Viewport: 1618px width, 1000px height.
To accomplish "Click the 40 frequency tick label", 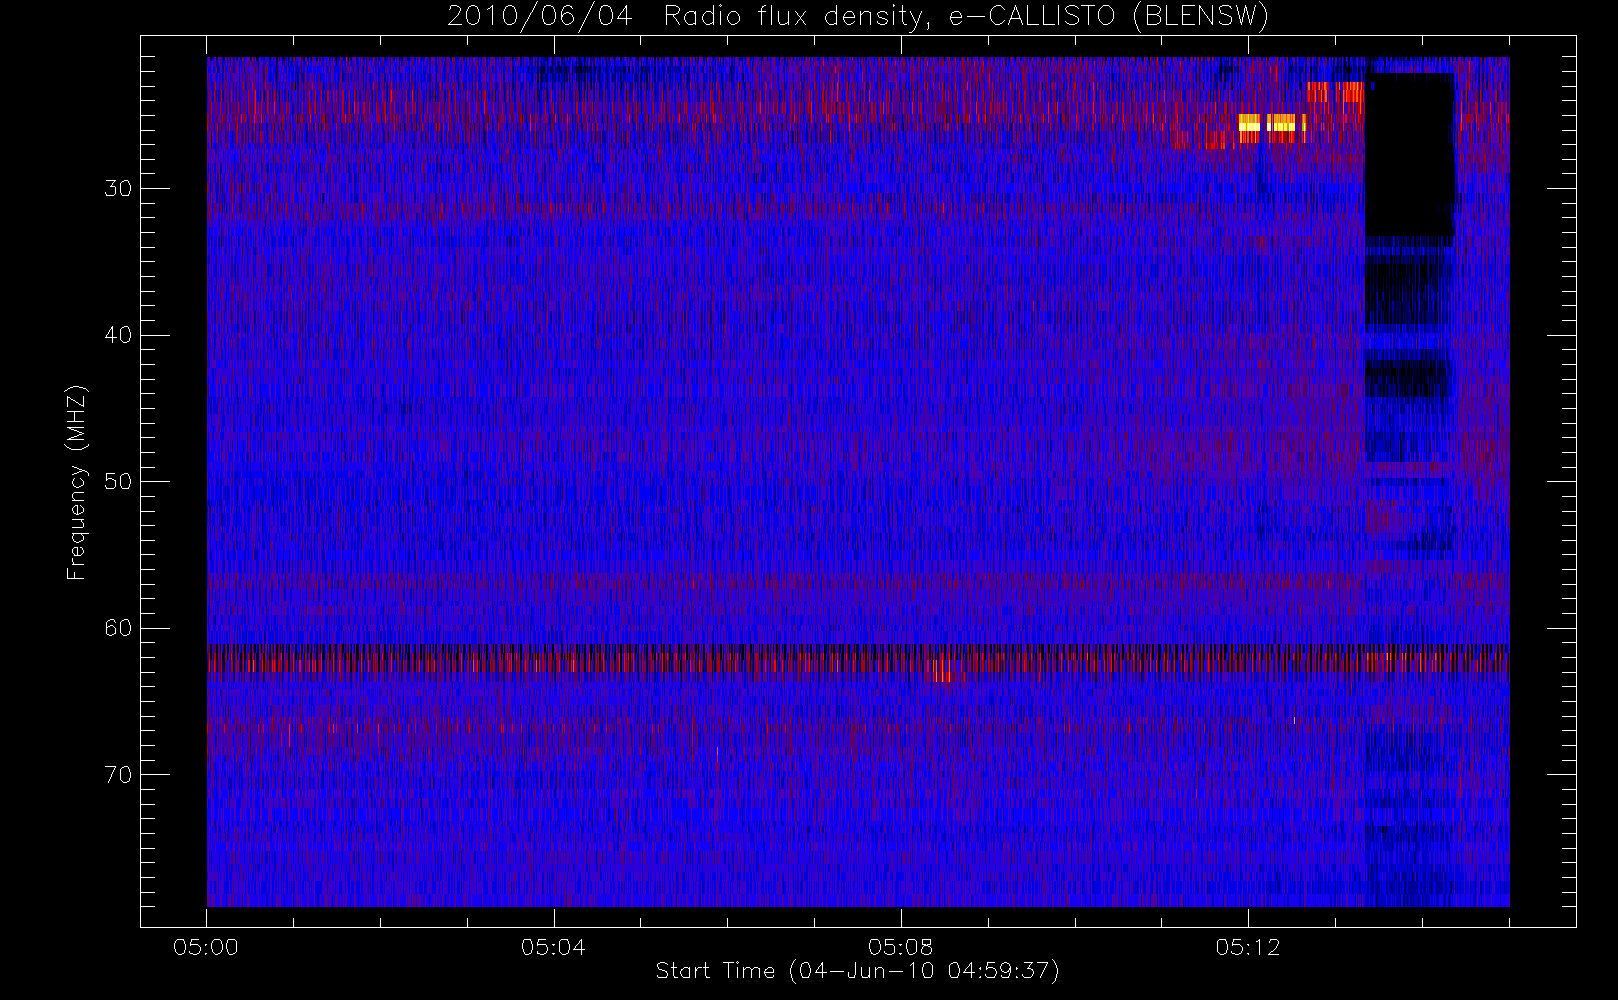I will 118,335.
